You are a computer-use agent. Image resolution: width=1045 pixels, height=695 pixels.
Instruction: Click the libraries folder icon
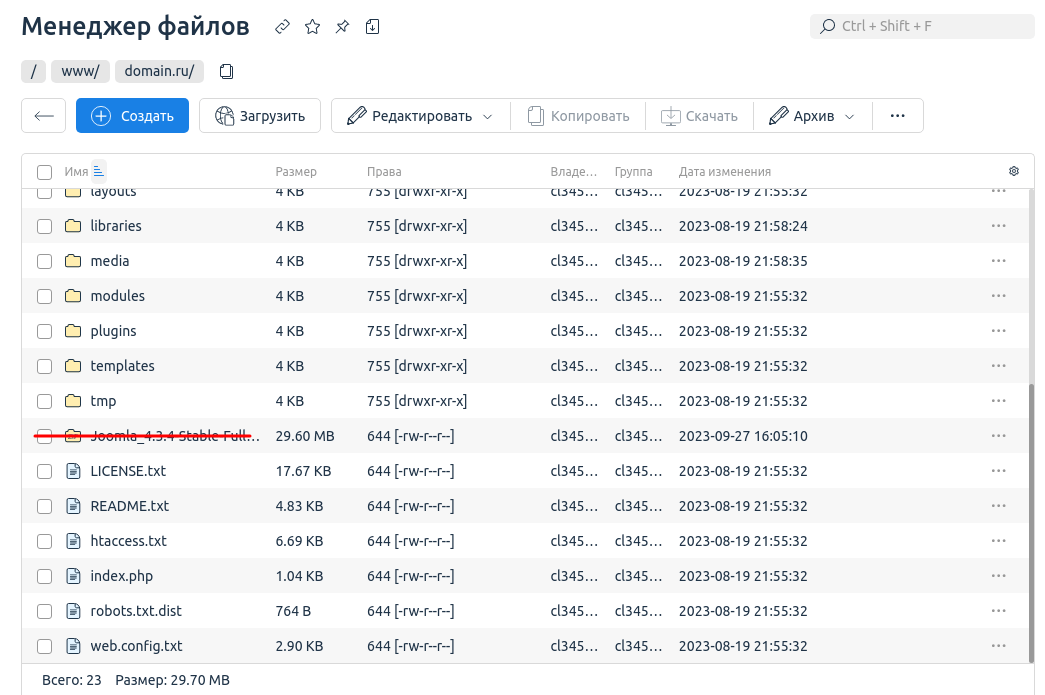pos(73,226)
